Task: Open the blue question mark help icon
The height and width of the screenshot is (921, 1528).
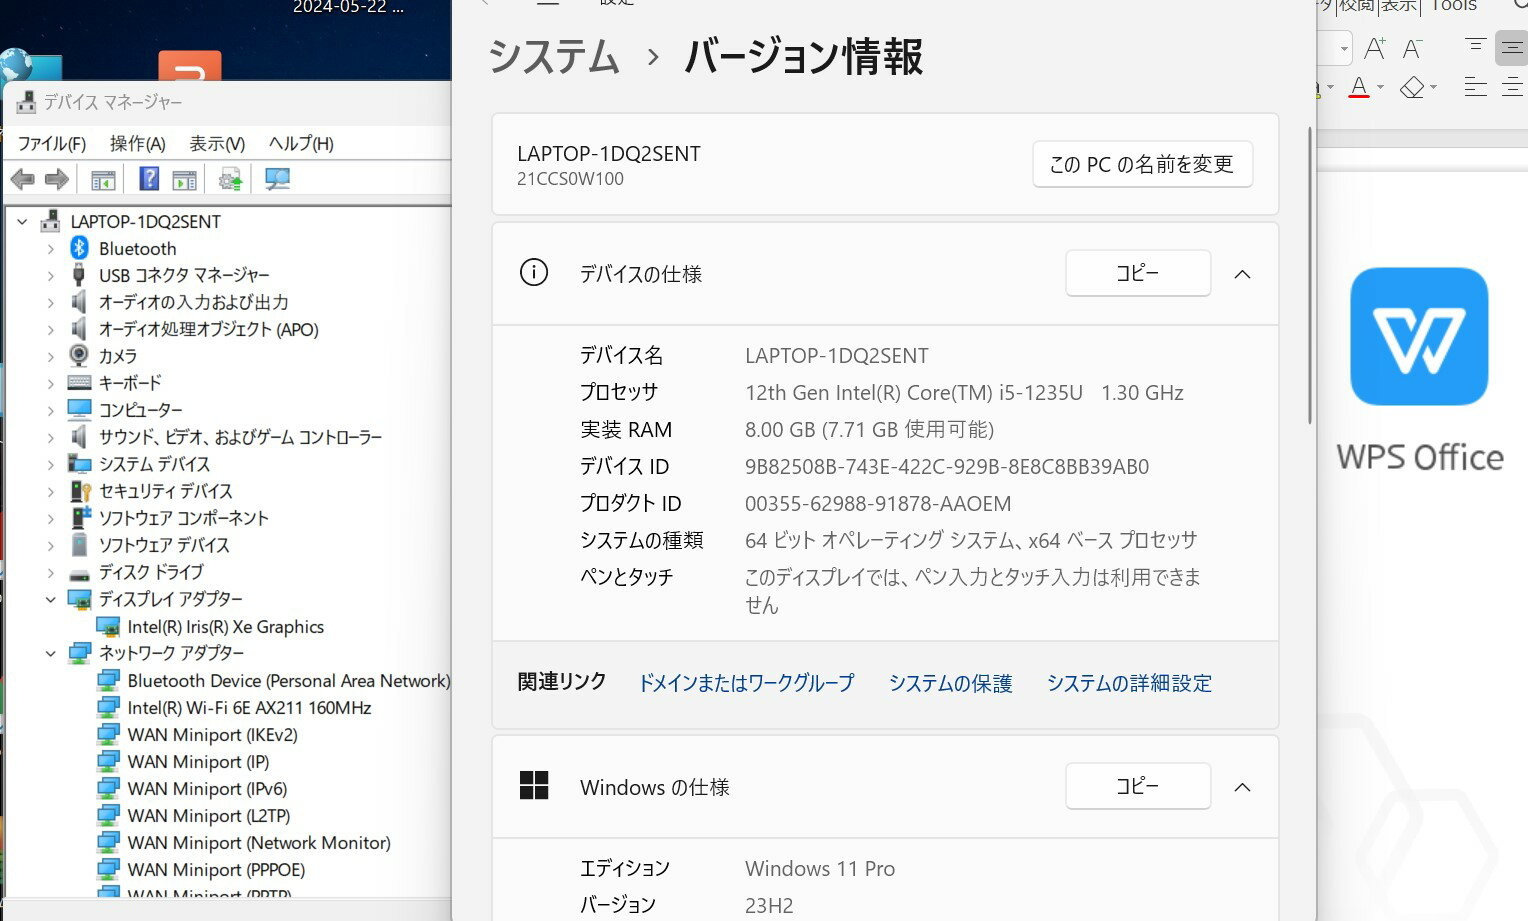Action: click(149, 180)
